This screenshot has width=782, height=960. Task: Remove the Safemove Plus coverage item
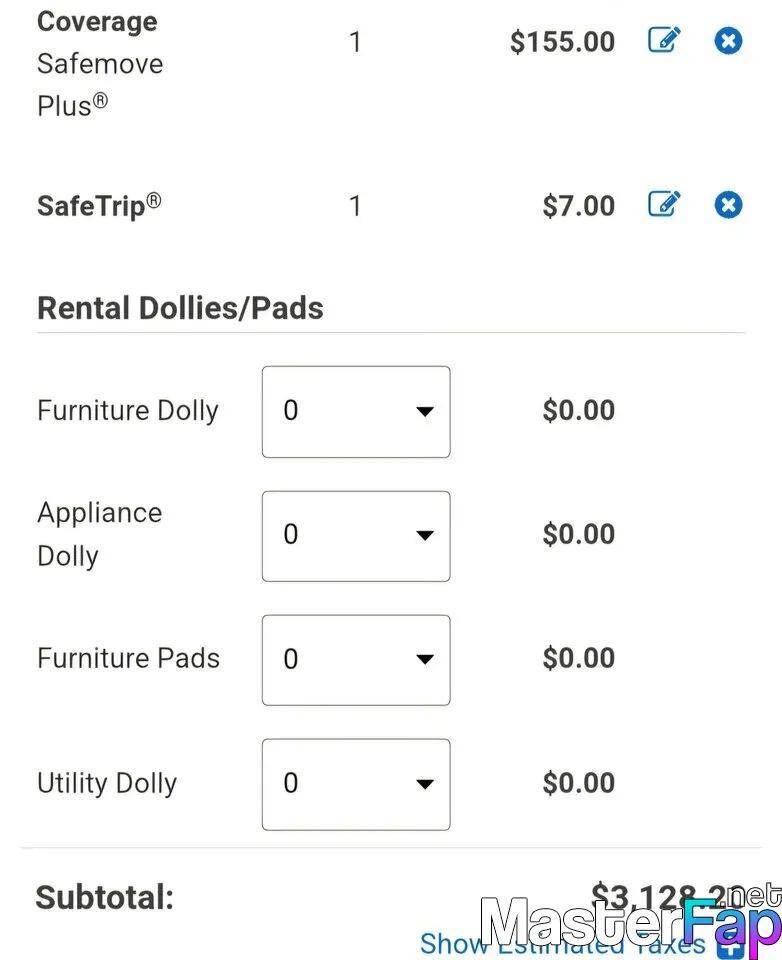pos(728,41)
